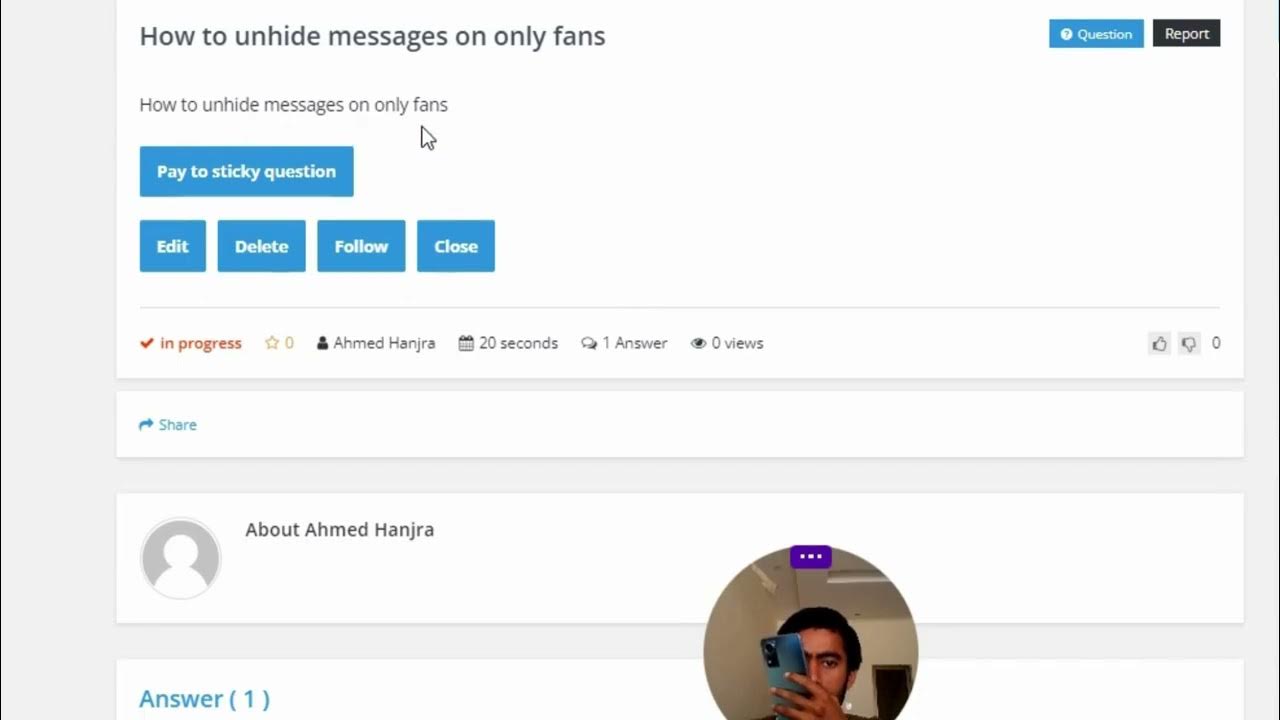
Task: Click the Share arrow icon
Action: (x=146, y=425)
